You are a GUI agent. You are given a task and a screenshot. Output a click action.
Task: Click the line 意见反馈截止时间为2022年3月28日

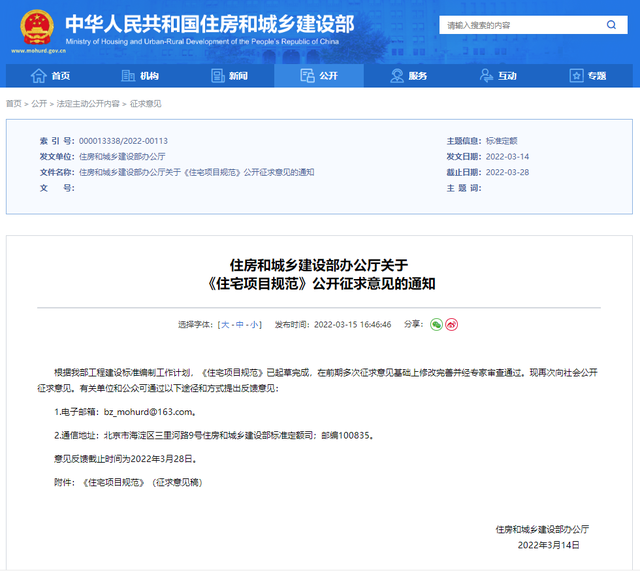[x=126, y=459]
